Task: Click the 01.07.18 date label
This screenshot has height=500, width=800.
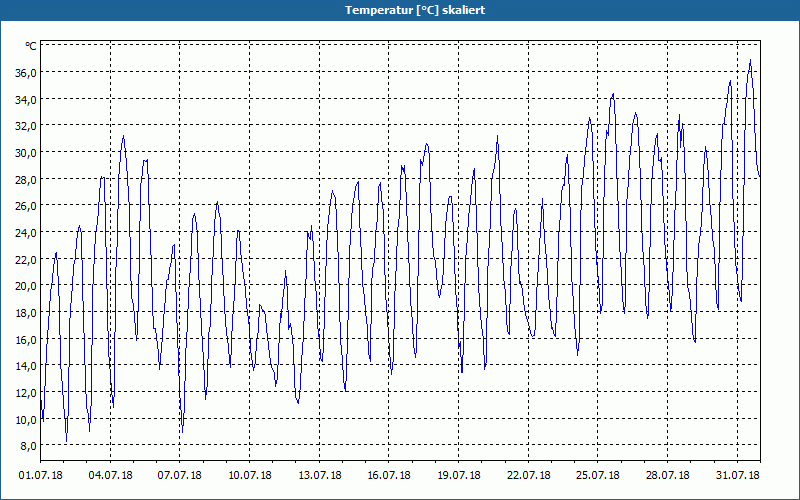Action: [41, 475]
